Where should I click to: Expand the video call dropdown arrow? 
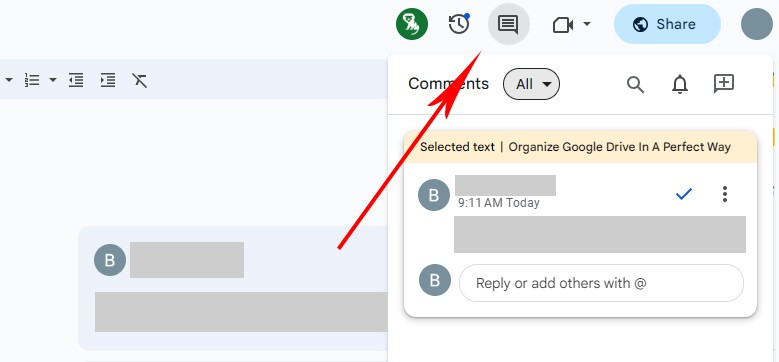[x=587, y=24]
